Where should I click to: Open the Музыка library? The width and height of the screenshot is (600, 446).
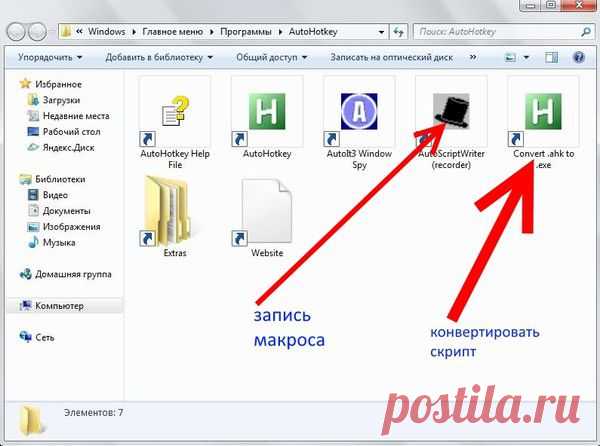click(x=59, y=243)
